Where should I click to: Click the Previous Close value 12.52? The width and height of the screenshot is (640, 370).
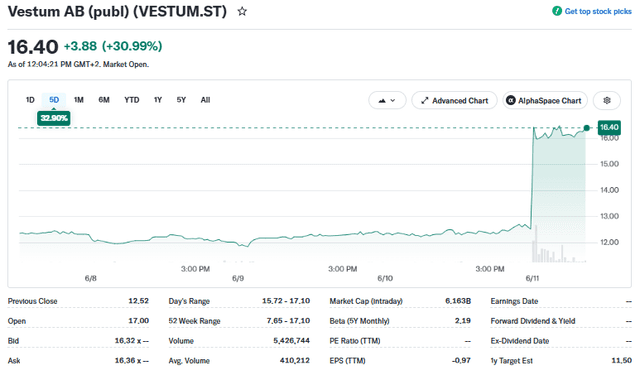click(x=138, y=301)
